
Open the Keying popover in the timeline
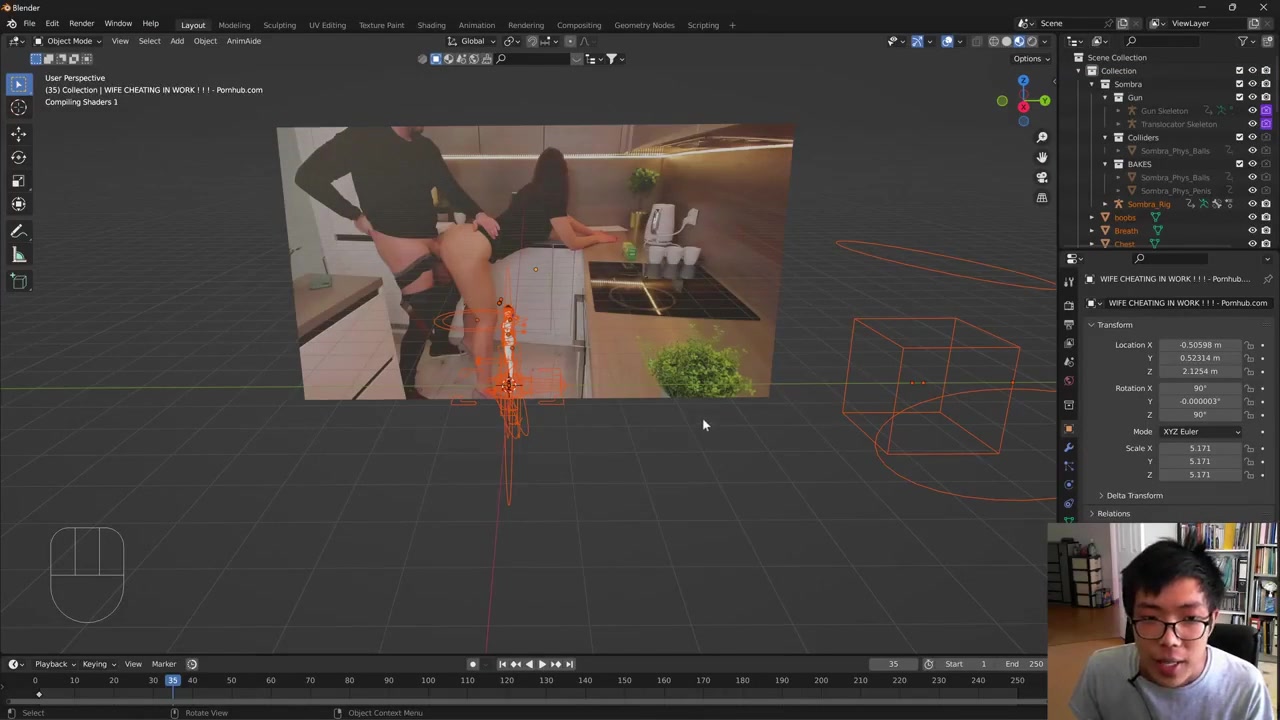tap(97, 664)
